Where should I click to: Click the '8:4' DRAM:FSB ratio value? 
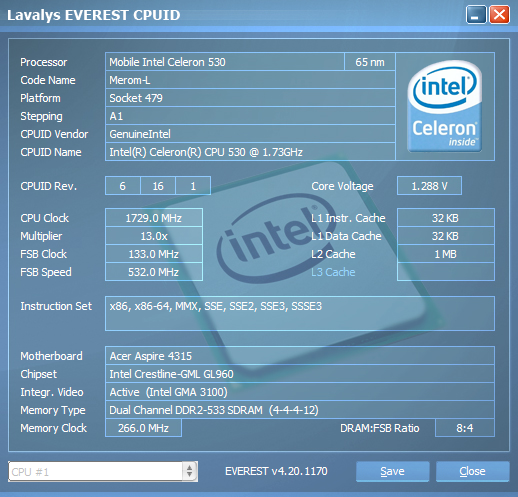[x=465, y=428]
